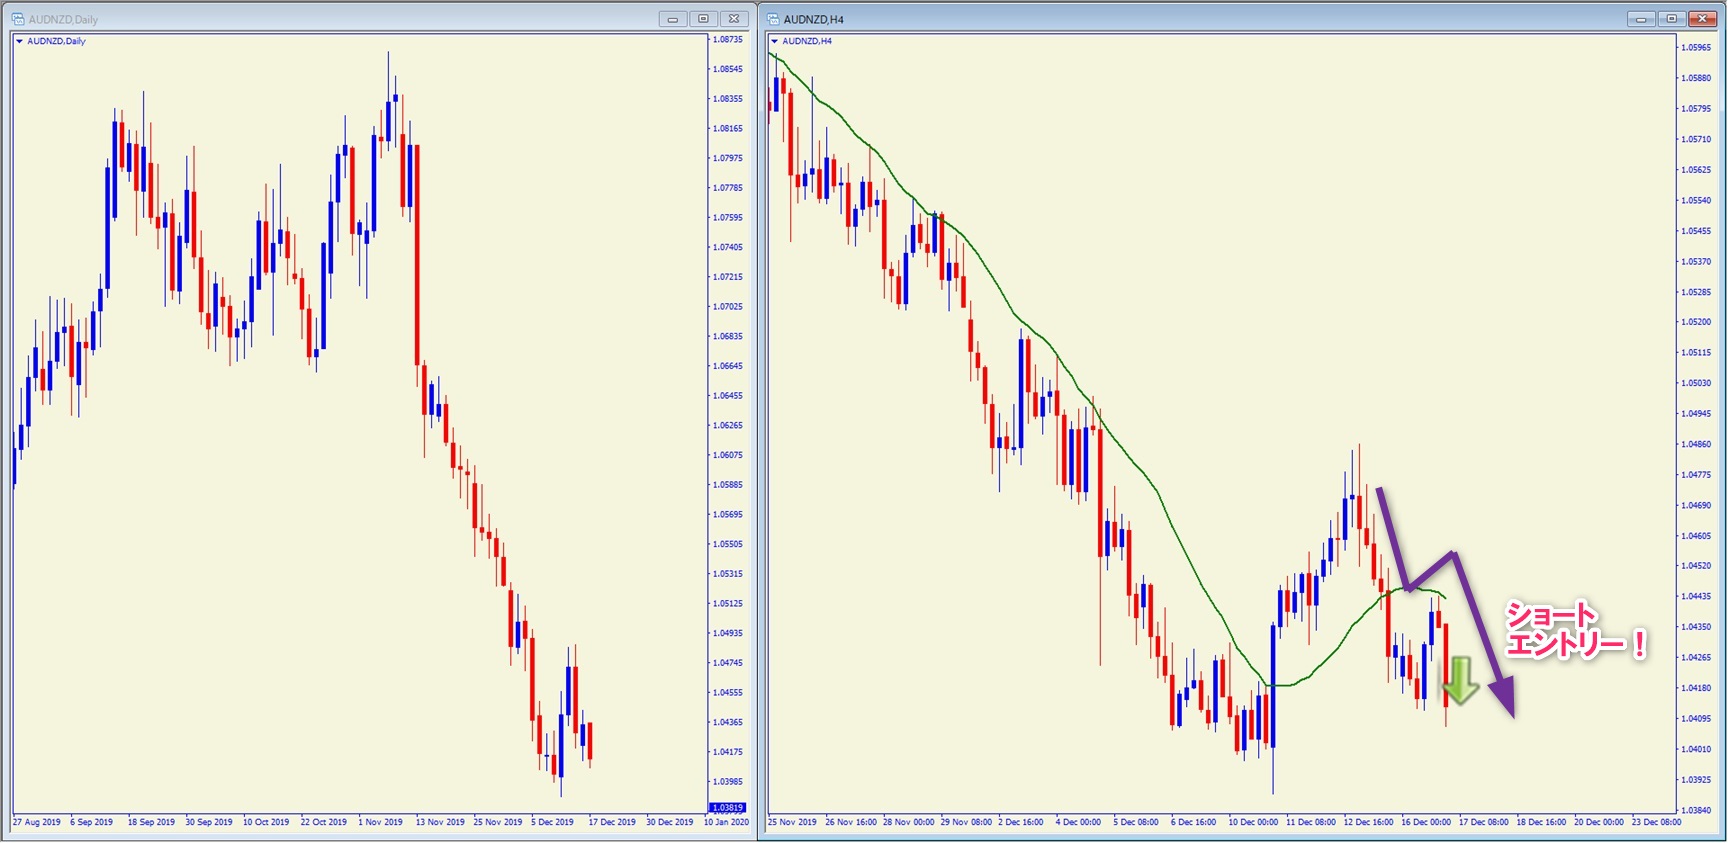The width and height of the screenshot is (1728, 843).
Task: Click the 1.08735 price label
Action: 728,39
